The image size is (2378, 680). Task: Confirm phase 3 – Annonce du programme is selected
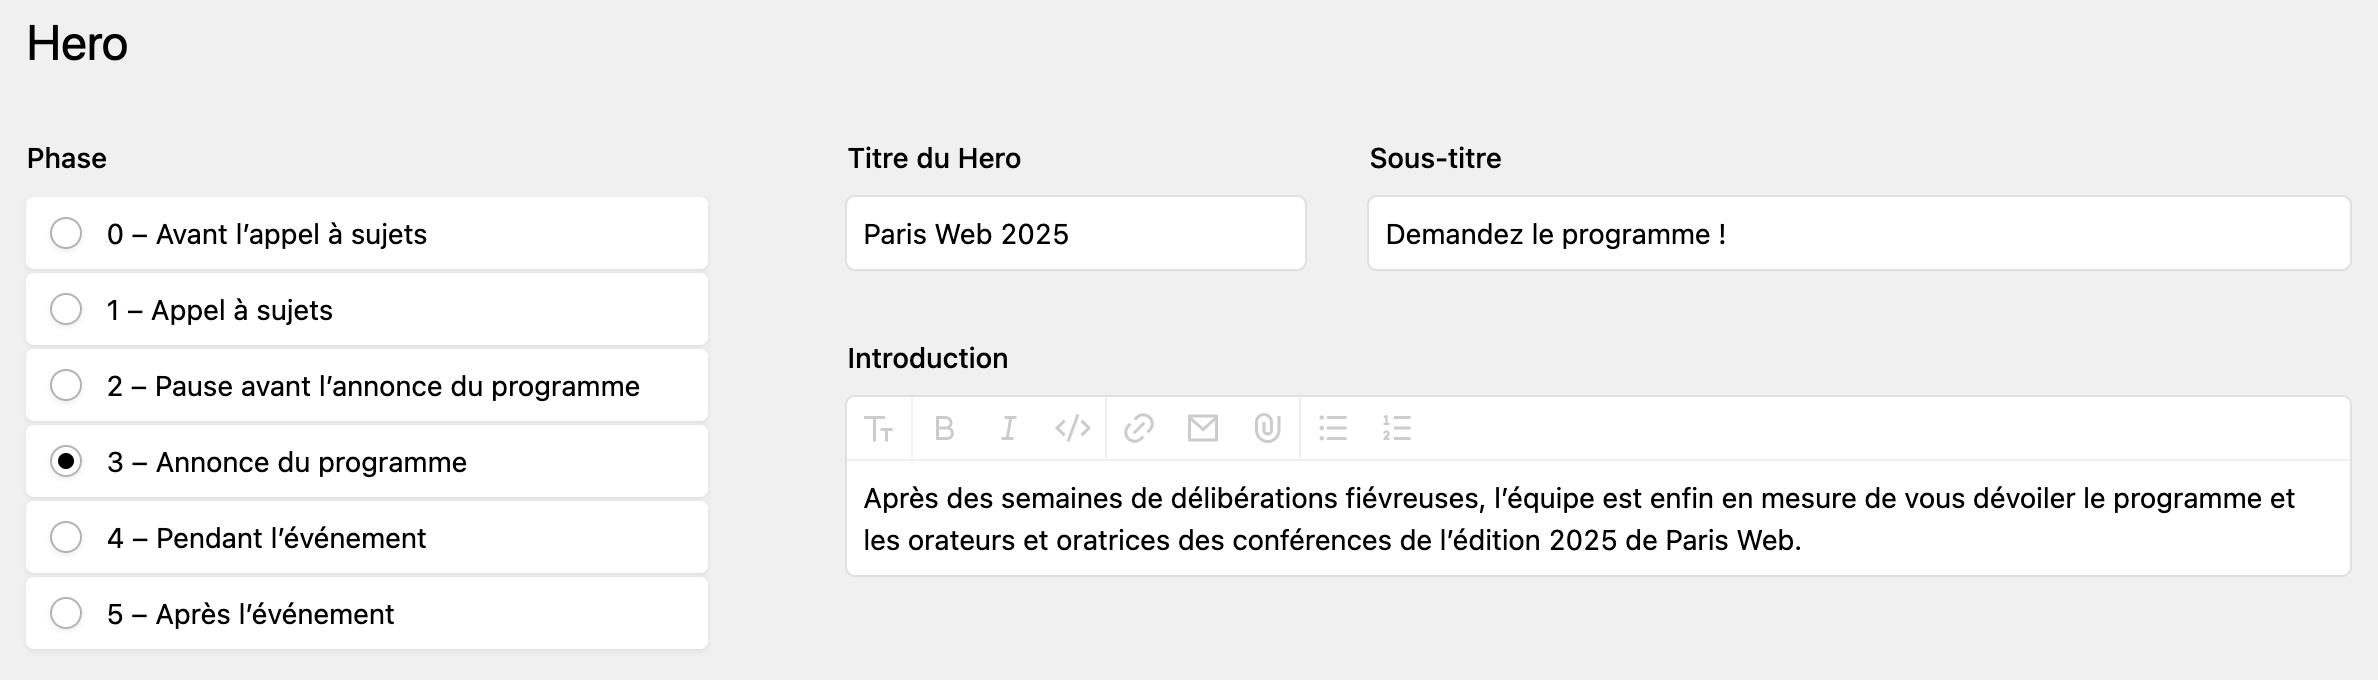[66, 461]
